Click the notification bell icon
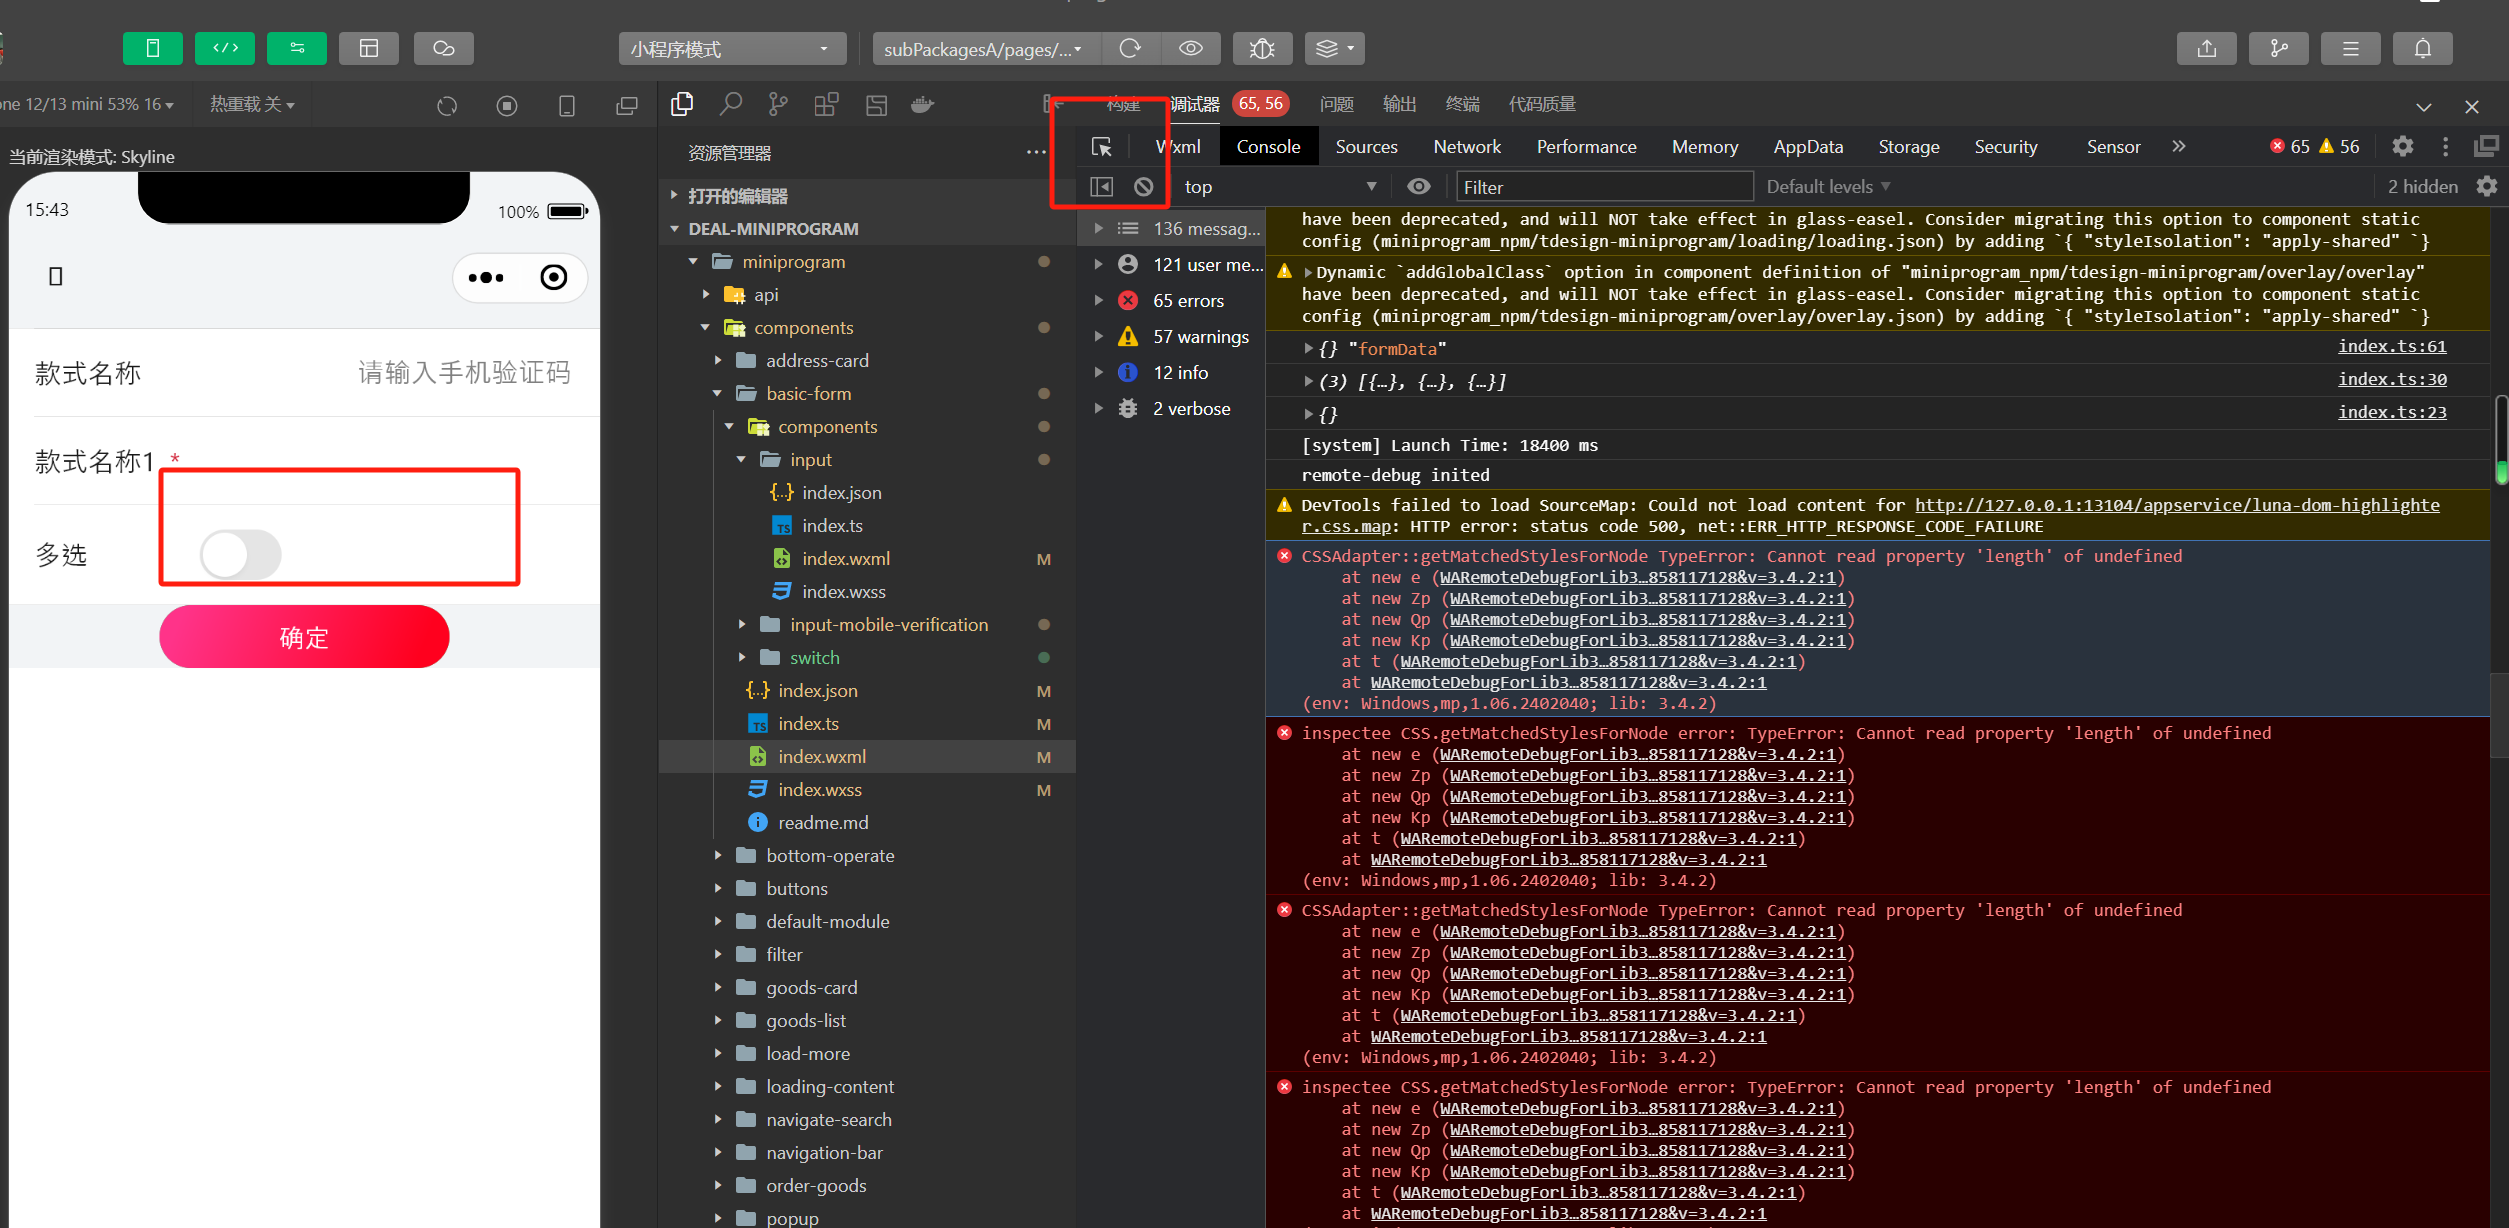This screenshot has height=1228, width=2509. tap(2422, 48)
